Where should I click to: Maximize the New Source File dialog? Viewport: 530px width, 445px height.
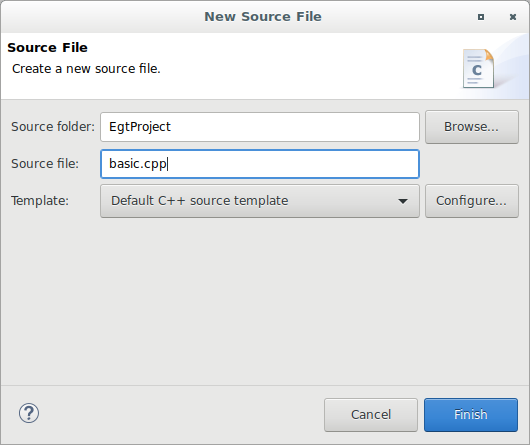coord(481,17)
